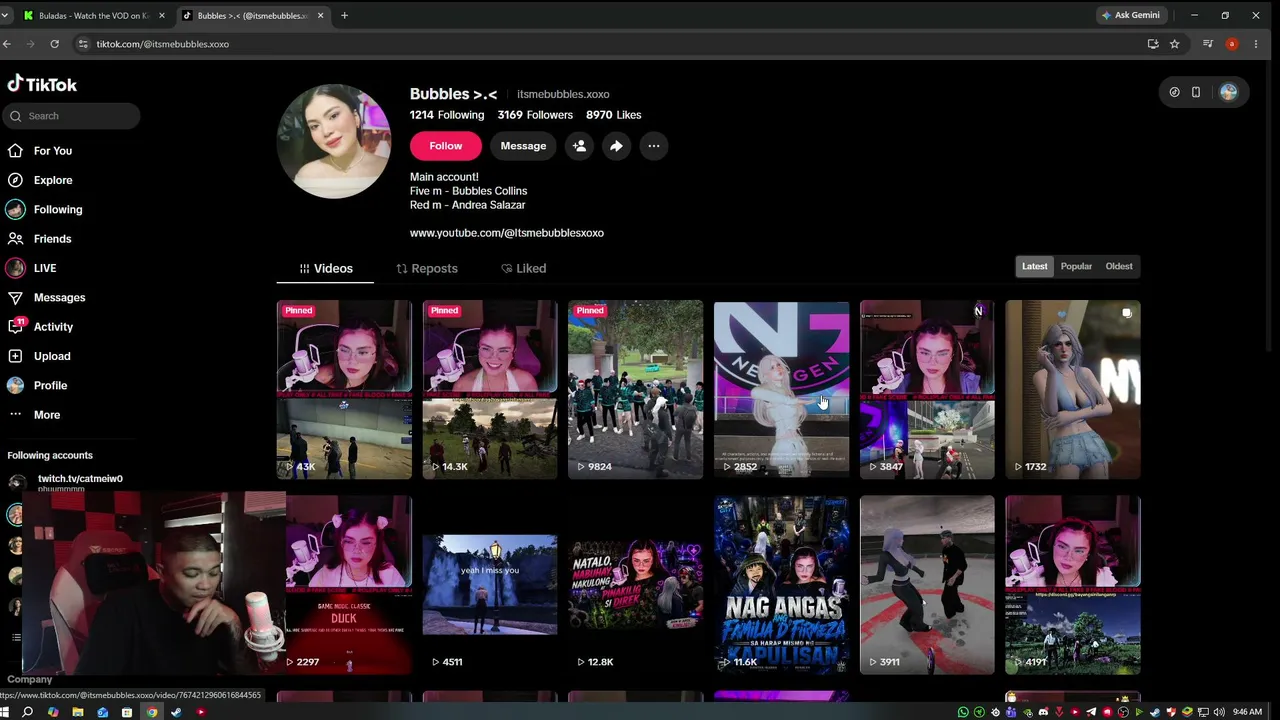Click the phone app icon in the top-right pill
This screenshot has width=1280, height=720.
tap(1196, 92)
